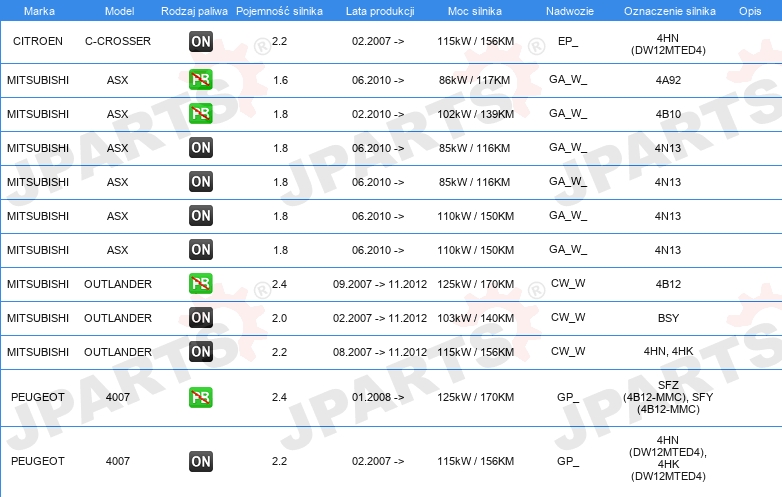The image size is (782, 497).
Task: Click the PB petrol icon for ASX 4B10 row
Action: coord(201,114)
